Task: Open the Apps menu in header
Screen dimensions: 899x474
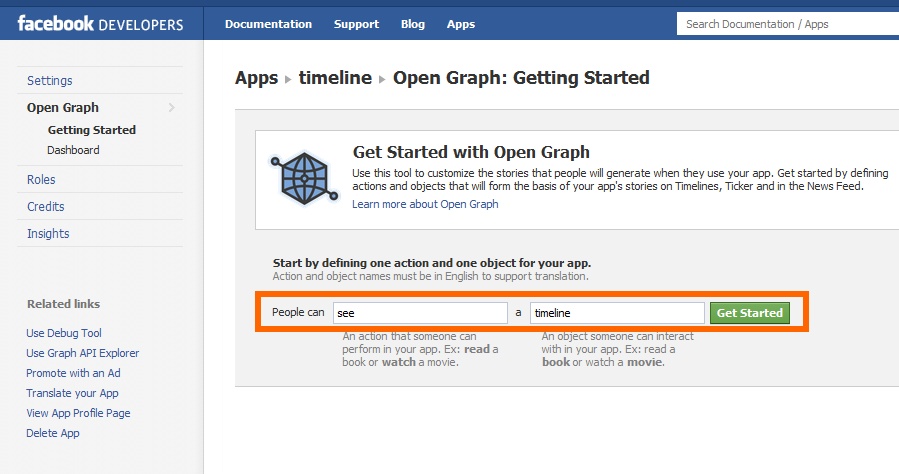Action: [461, 24]
